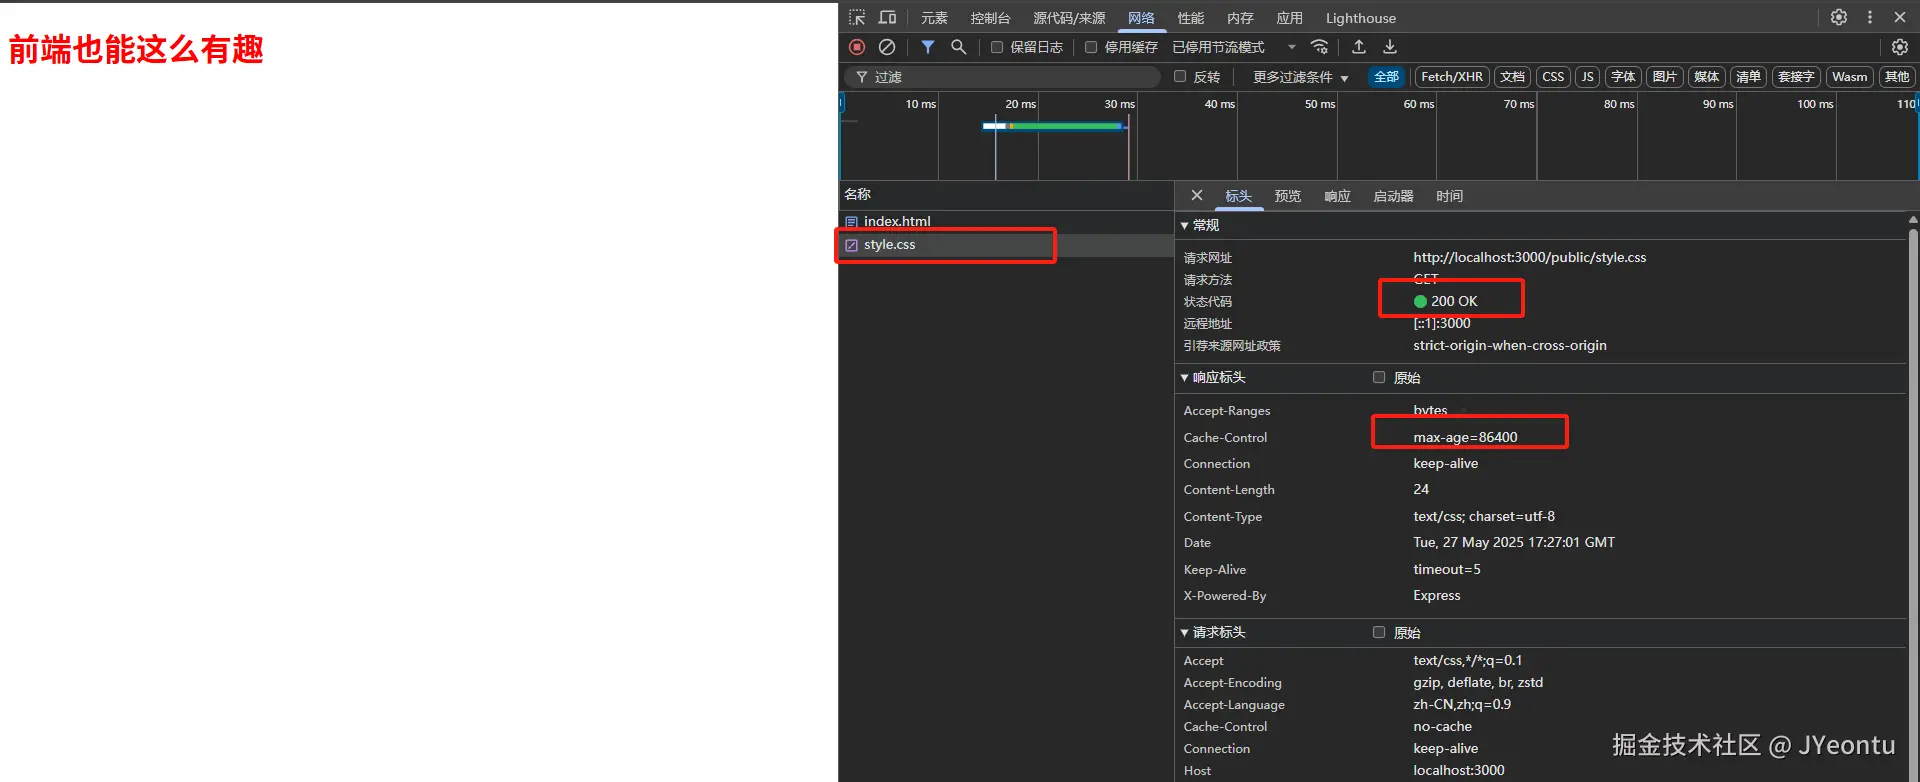Open the 已停用节流模式 throttling dropdown
The width and height of the screenshot is (1920, 782).
click(1234, 47)
